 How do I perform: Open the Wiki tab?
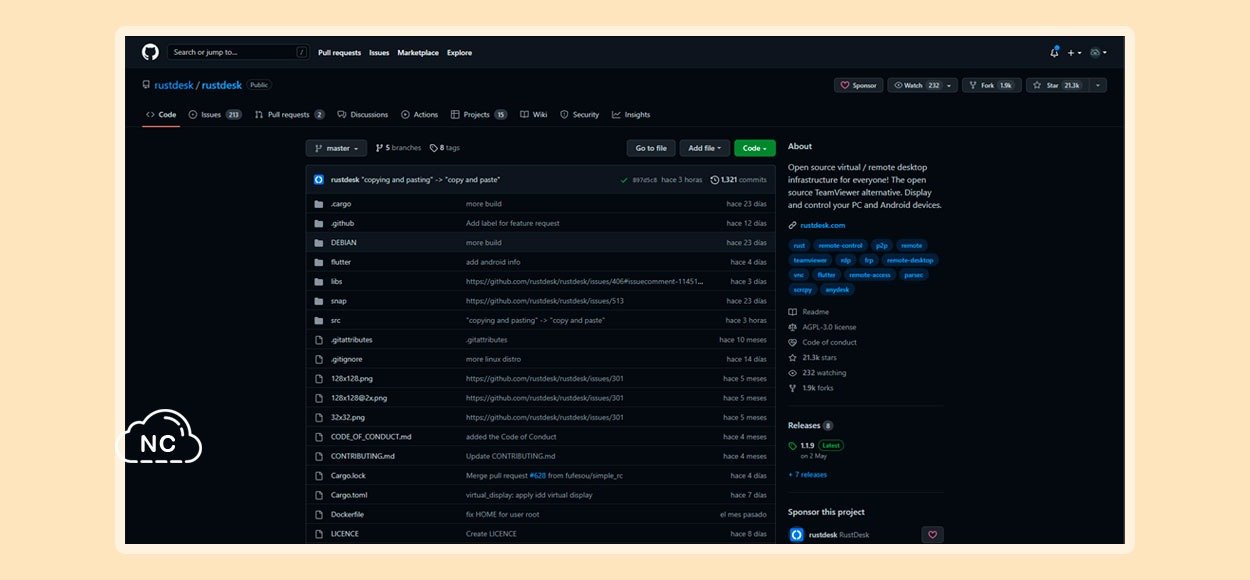(x=534, y=115)
